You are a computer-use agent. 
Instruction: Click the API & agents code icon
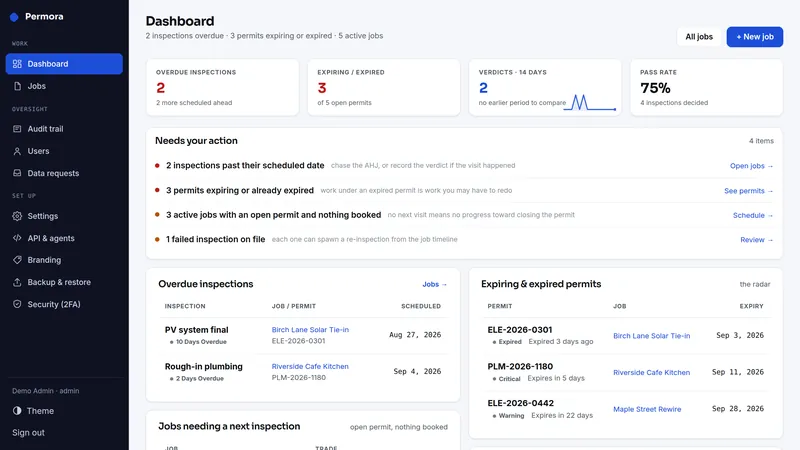click(x=17, y=238)
